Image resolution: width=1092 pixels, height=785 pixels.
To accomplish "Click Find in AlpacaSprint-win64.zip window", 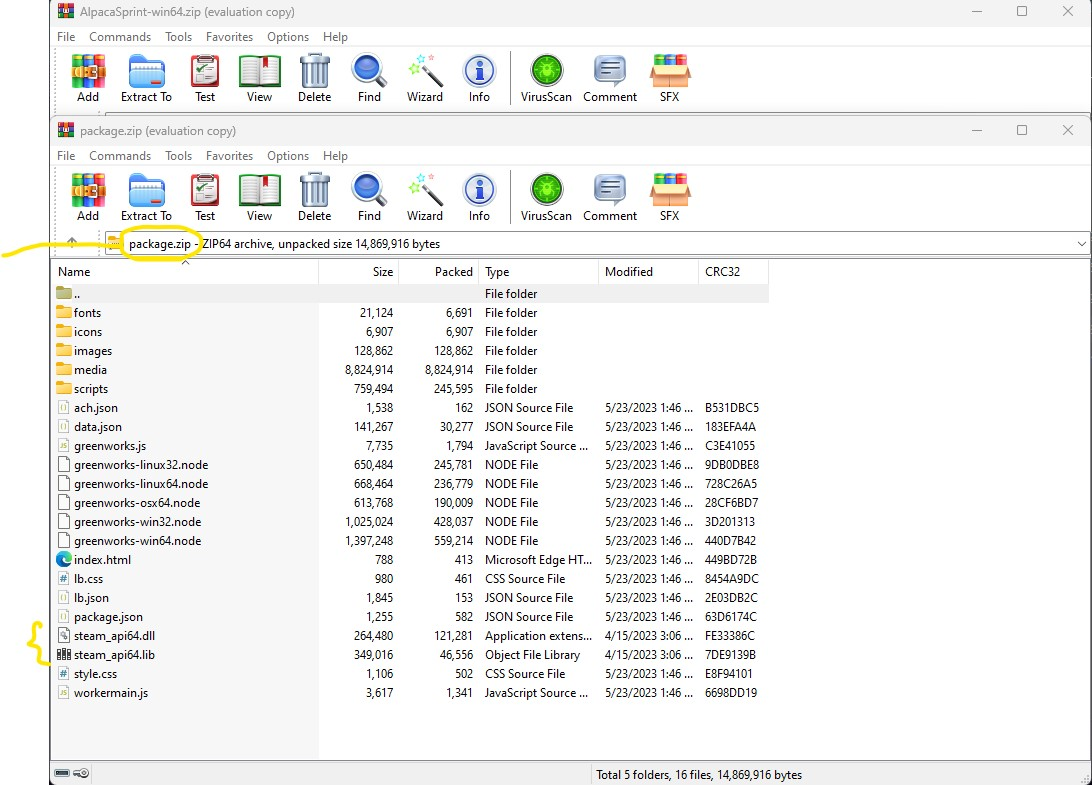I will tap(369, 78).
